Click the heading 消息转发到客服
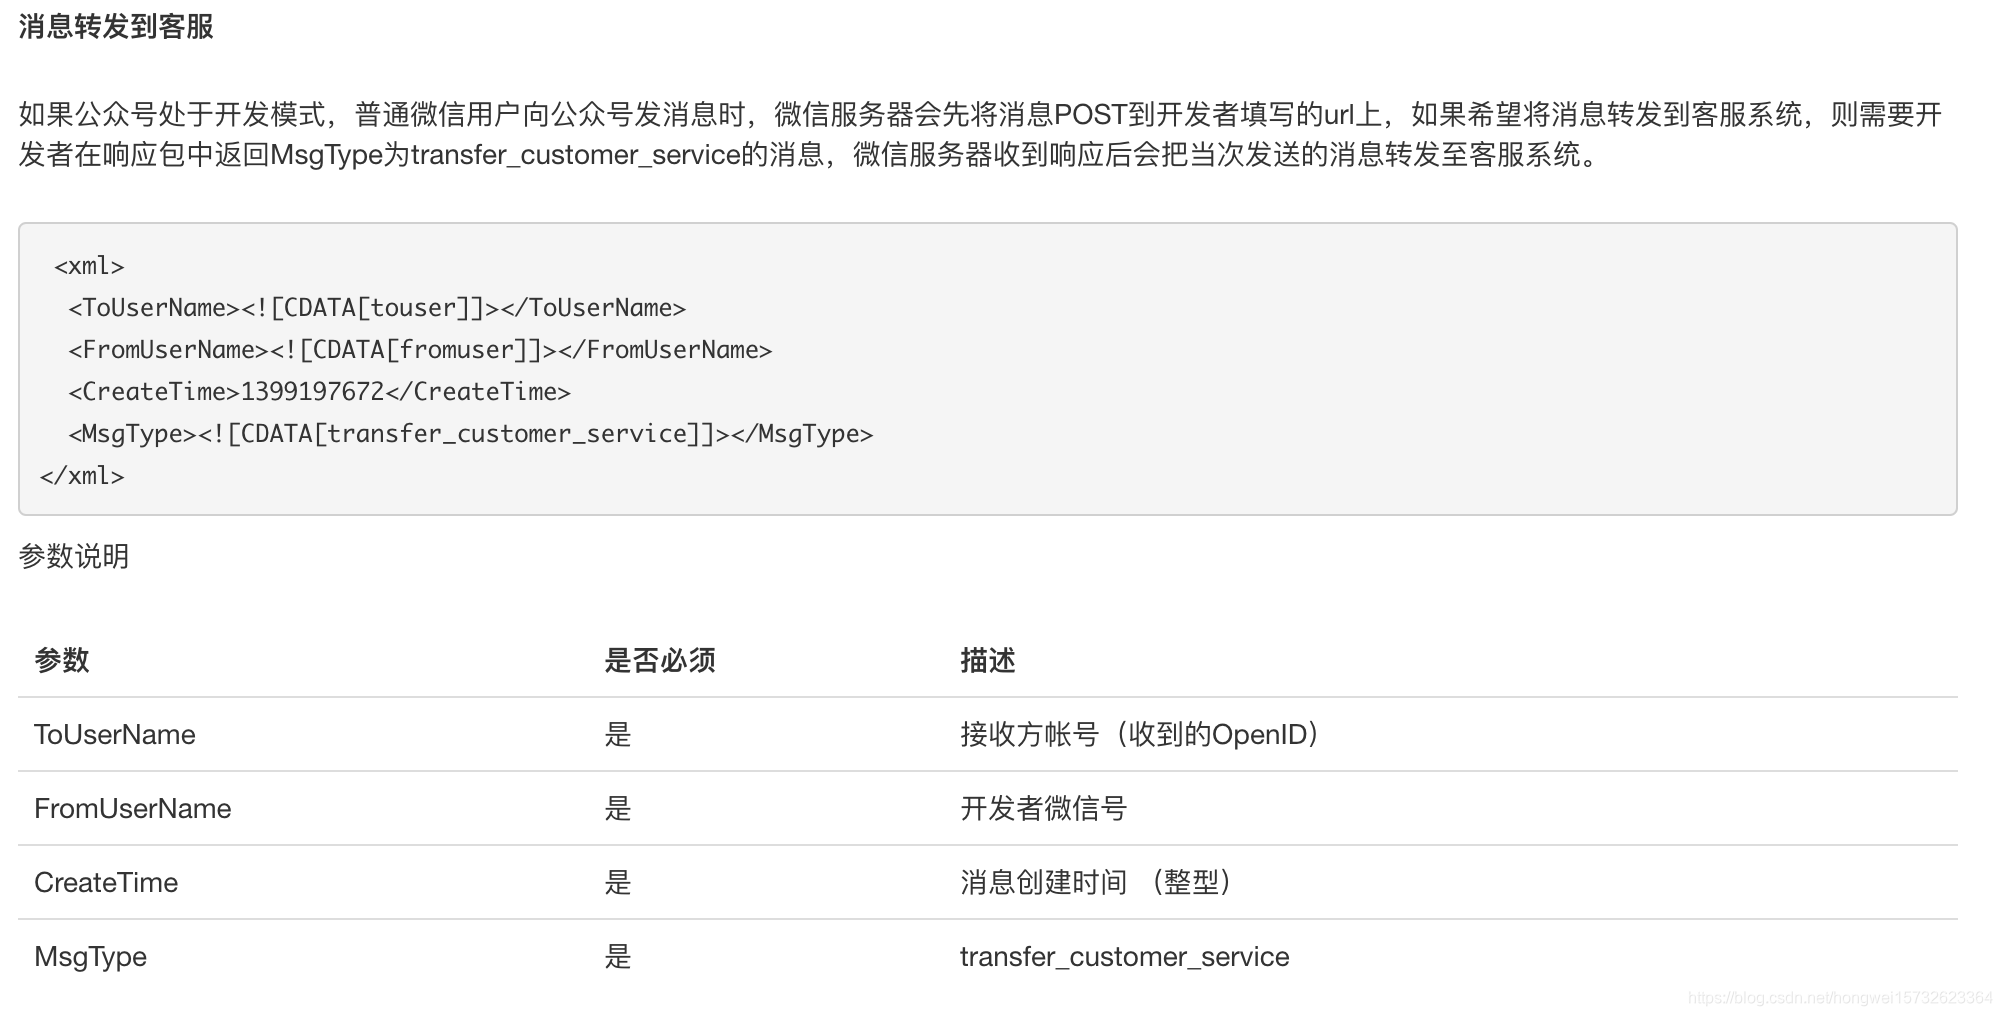 click(x=116, y=26)
